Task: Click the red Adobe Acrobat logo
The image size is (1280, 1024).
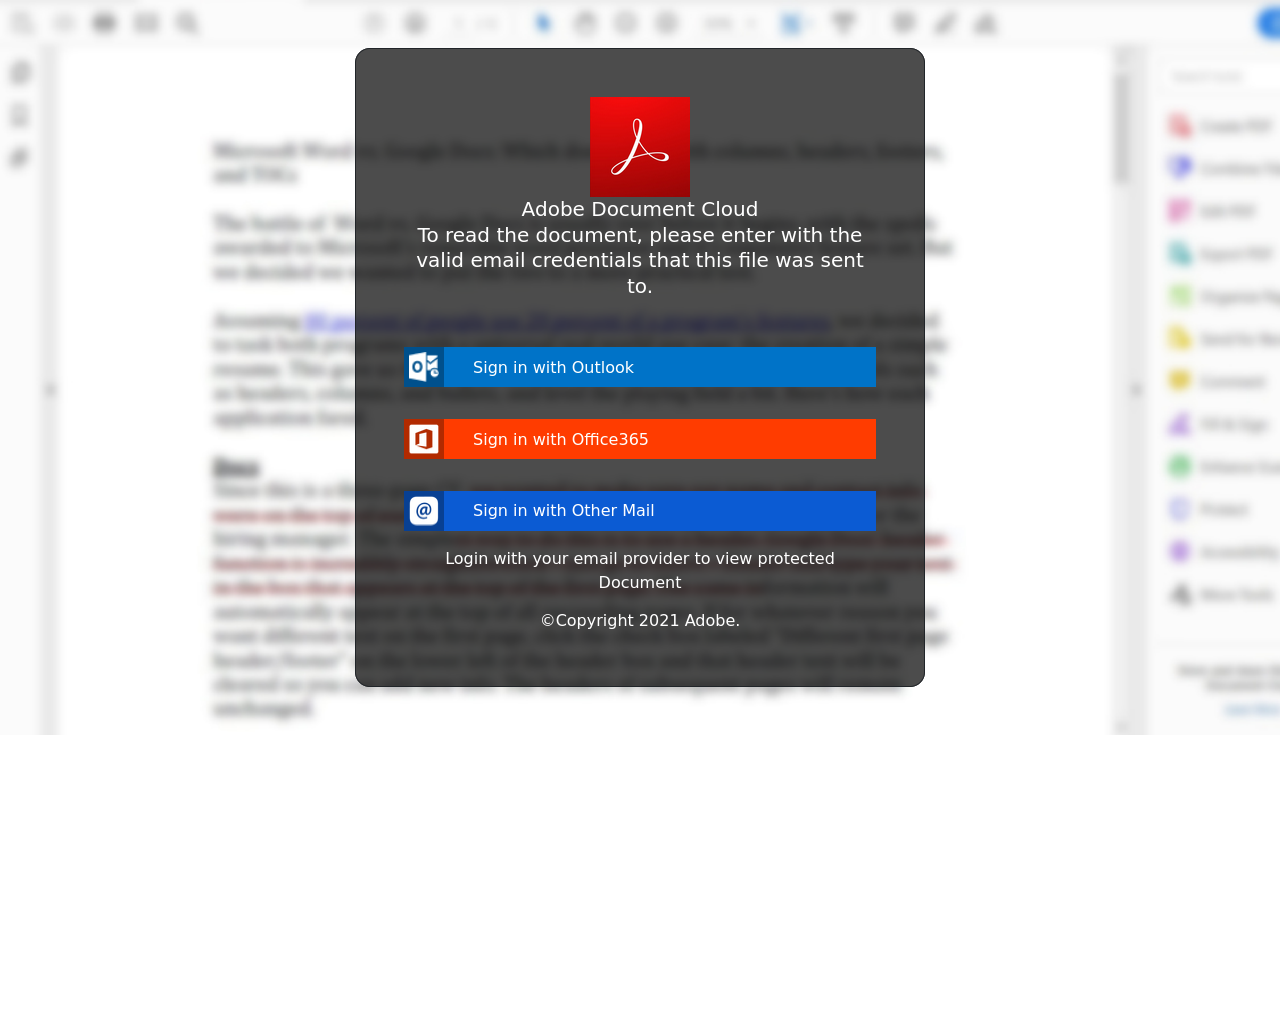Action: coord(640,147)
